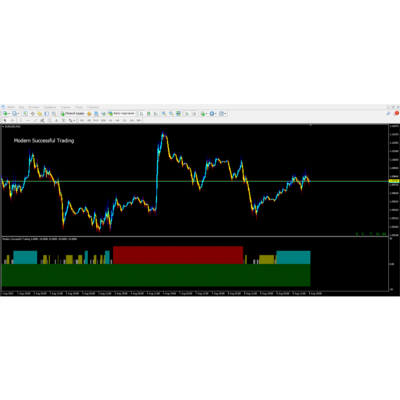Screen dimensions: 400x400
Task: Show the Data Window panel
Action: coord(32,113)
